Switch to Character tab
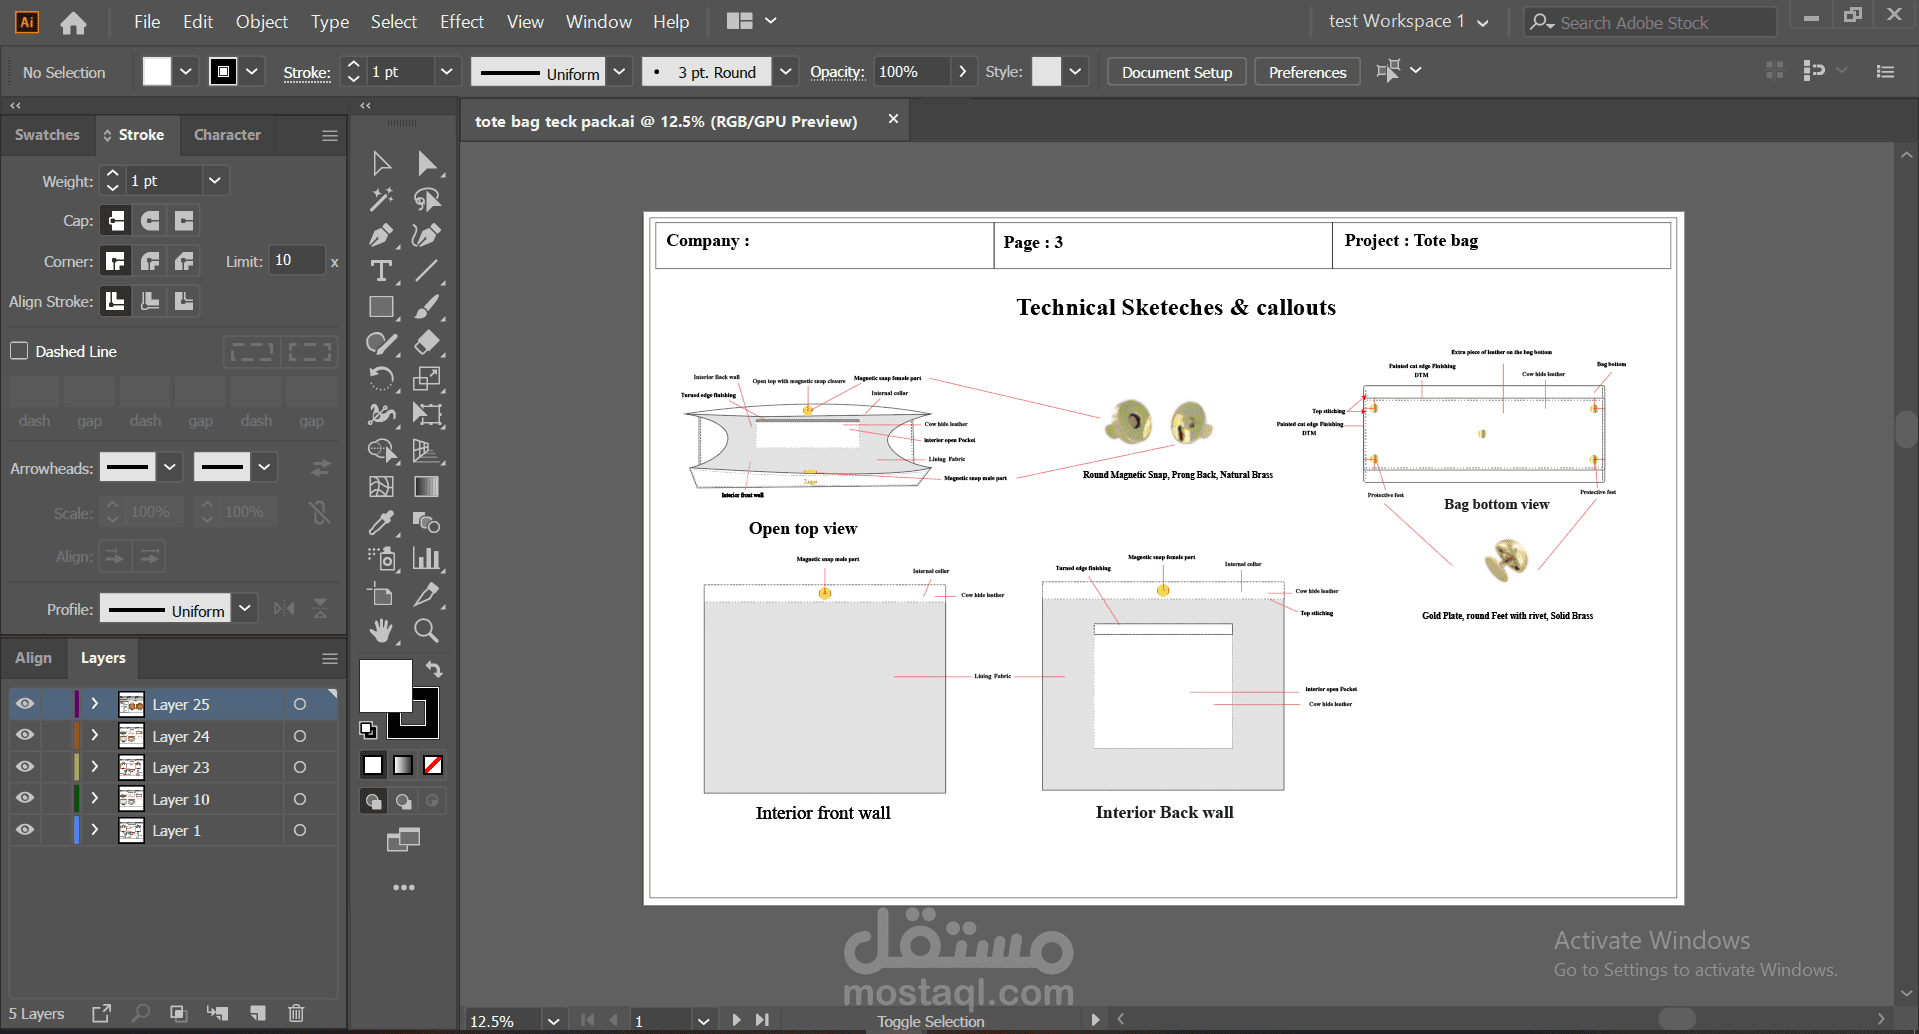Image resolution: width=1919 pixels, height=1034 pixels. point(227,135)
